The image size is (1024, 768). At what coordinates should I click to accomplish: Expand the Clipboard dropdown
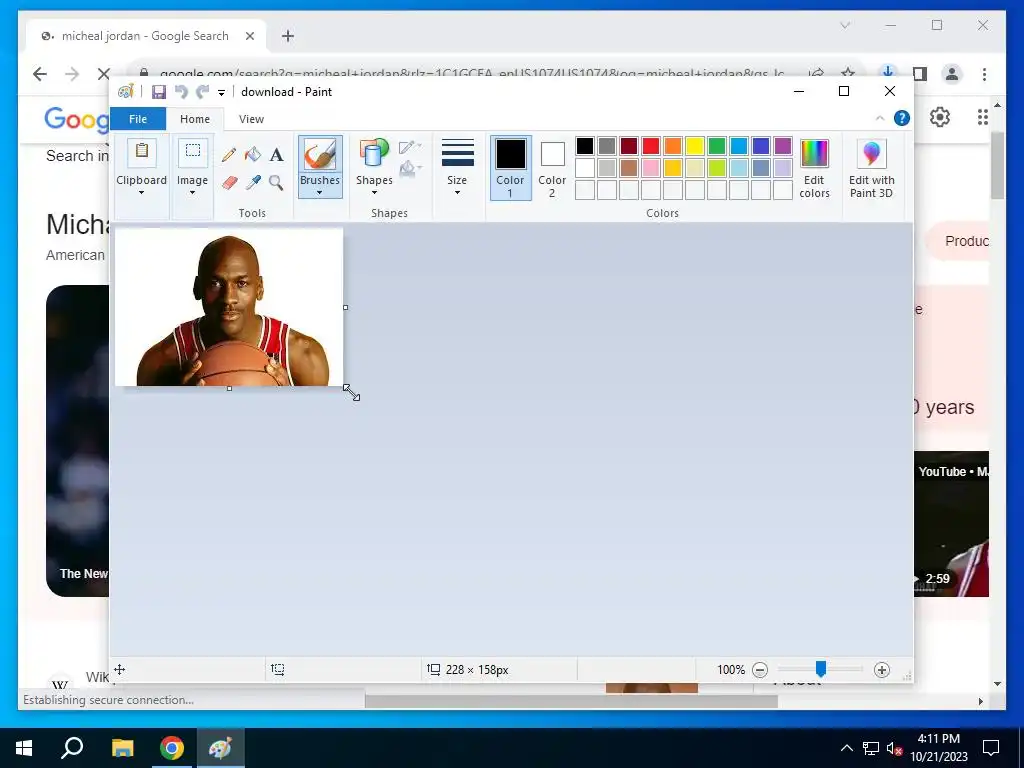pos(141,193)
